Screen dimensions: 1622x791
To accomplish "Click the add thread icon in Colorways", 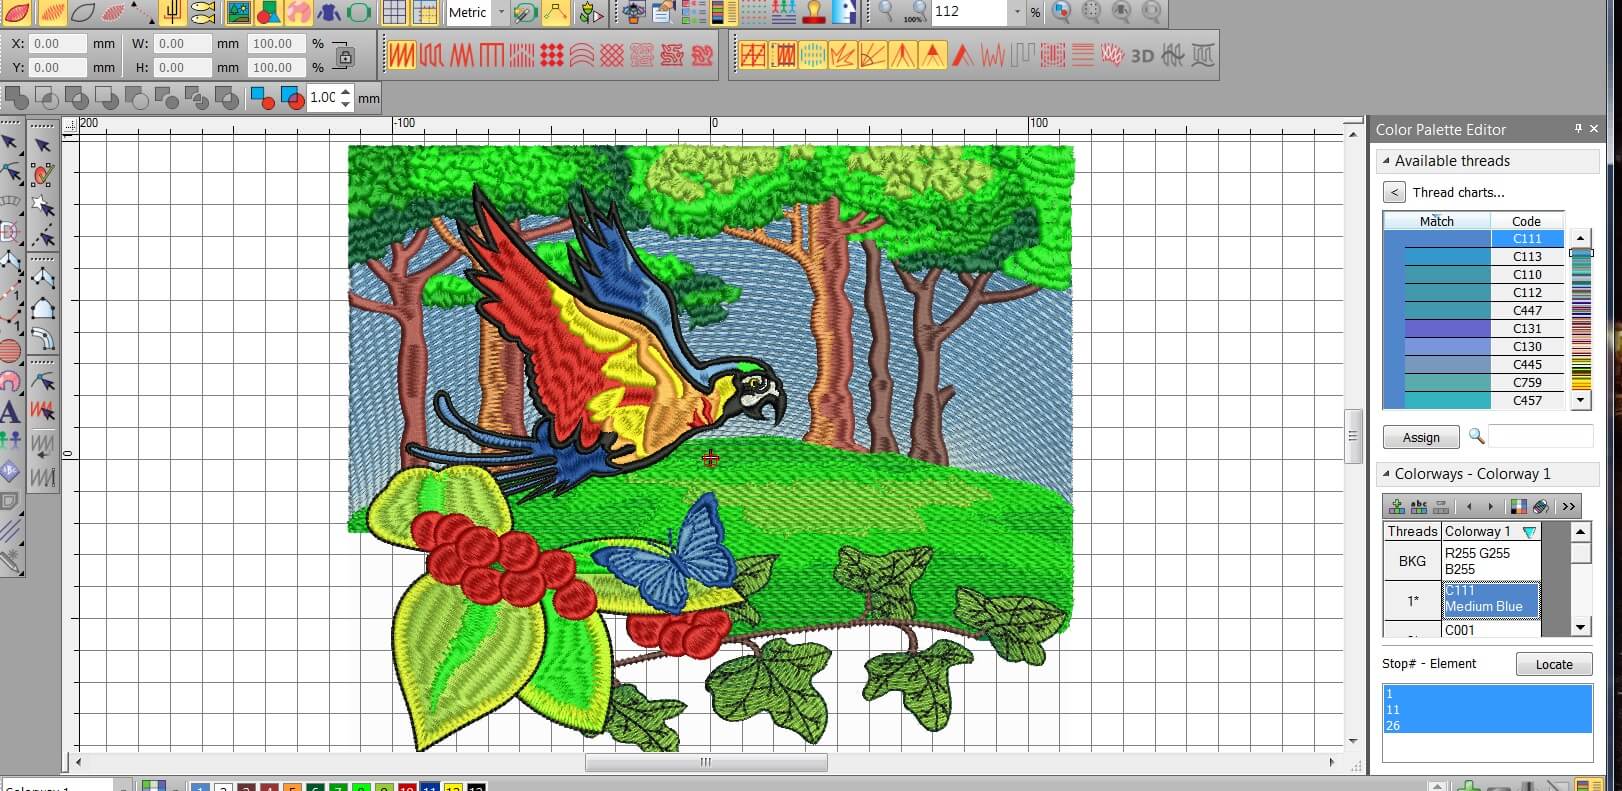I will (1397, 506).
